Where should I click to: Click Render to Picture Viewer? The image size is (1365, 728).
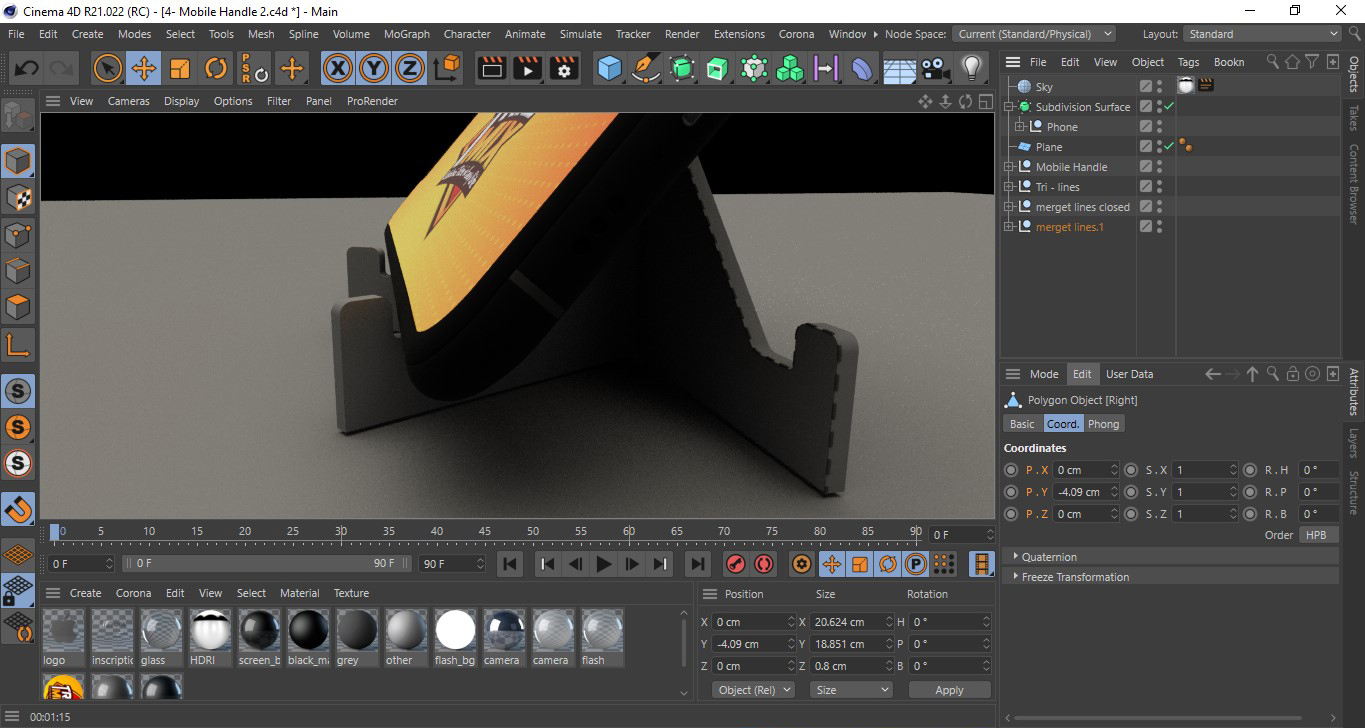click(x=526, y=68)
